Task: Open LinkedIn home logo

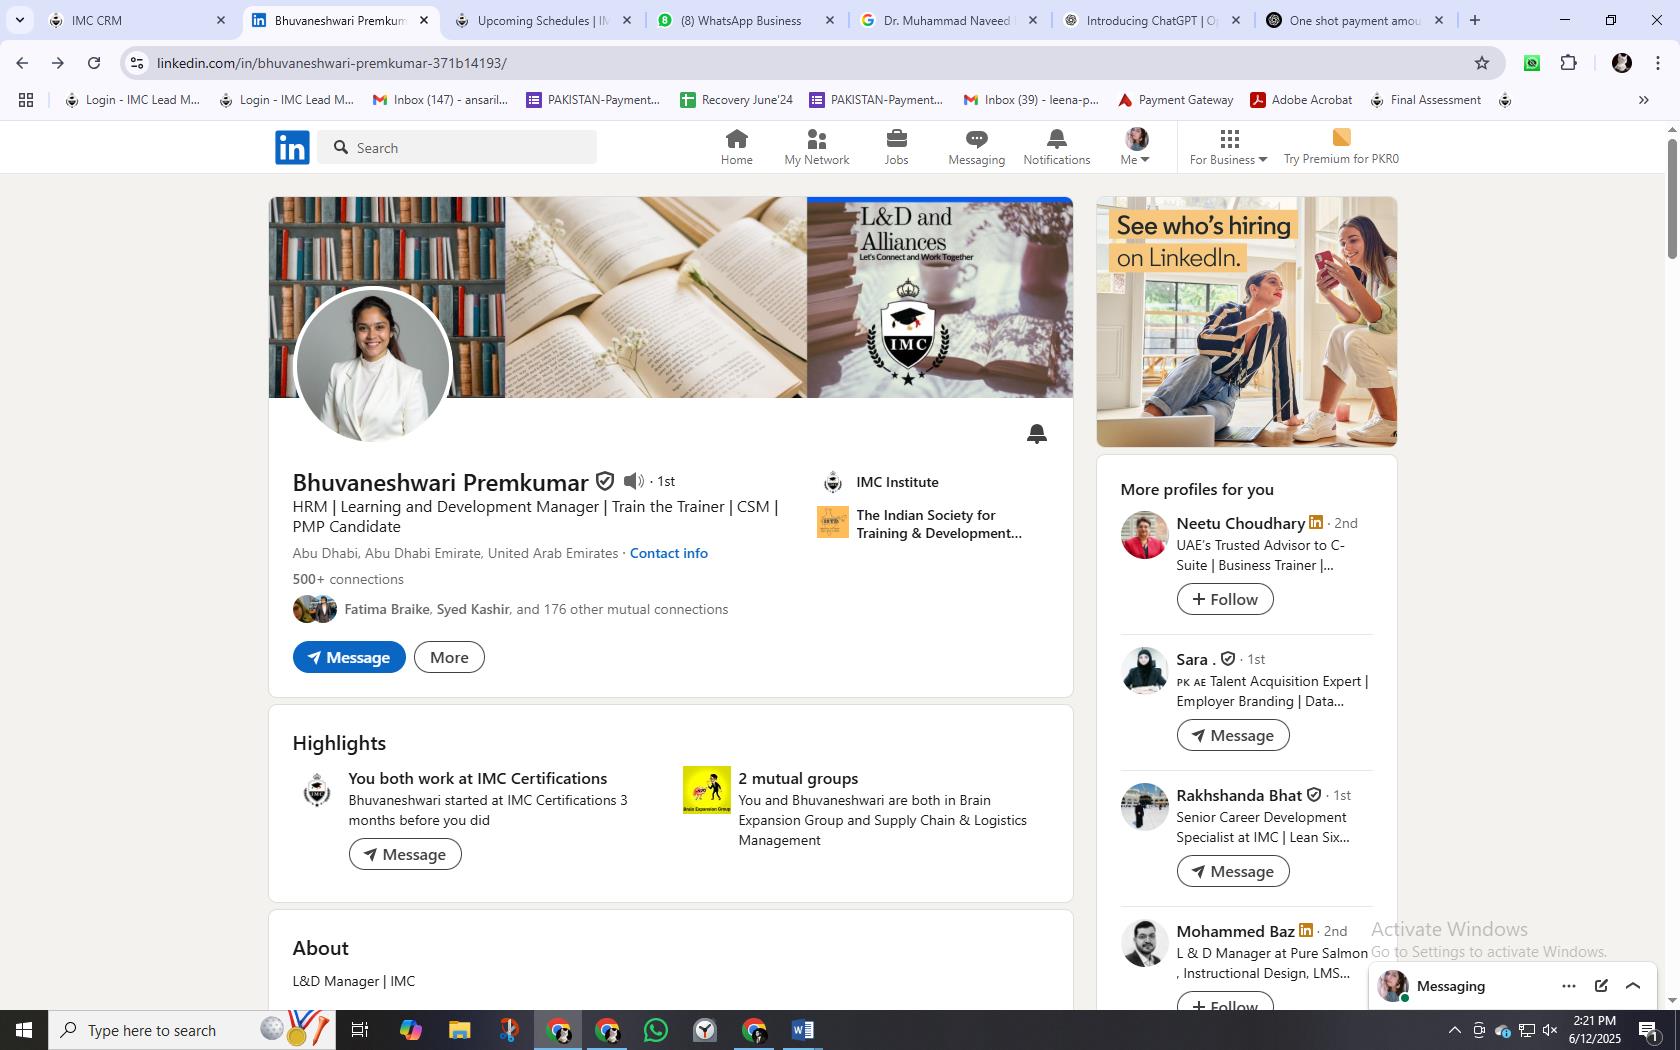Action: pos(292,147)
